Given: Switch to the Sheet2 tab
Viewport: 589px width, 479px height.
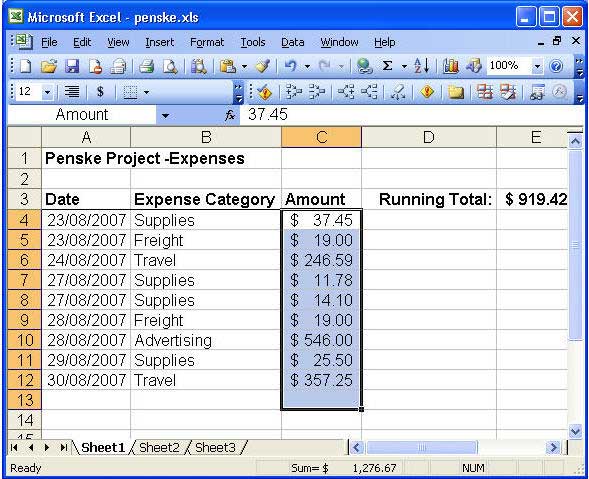Looking at the screenshot, I should (x=159, y=447).
